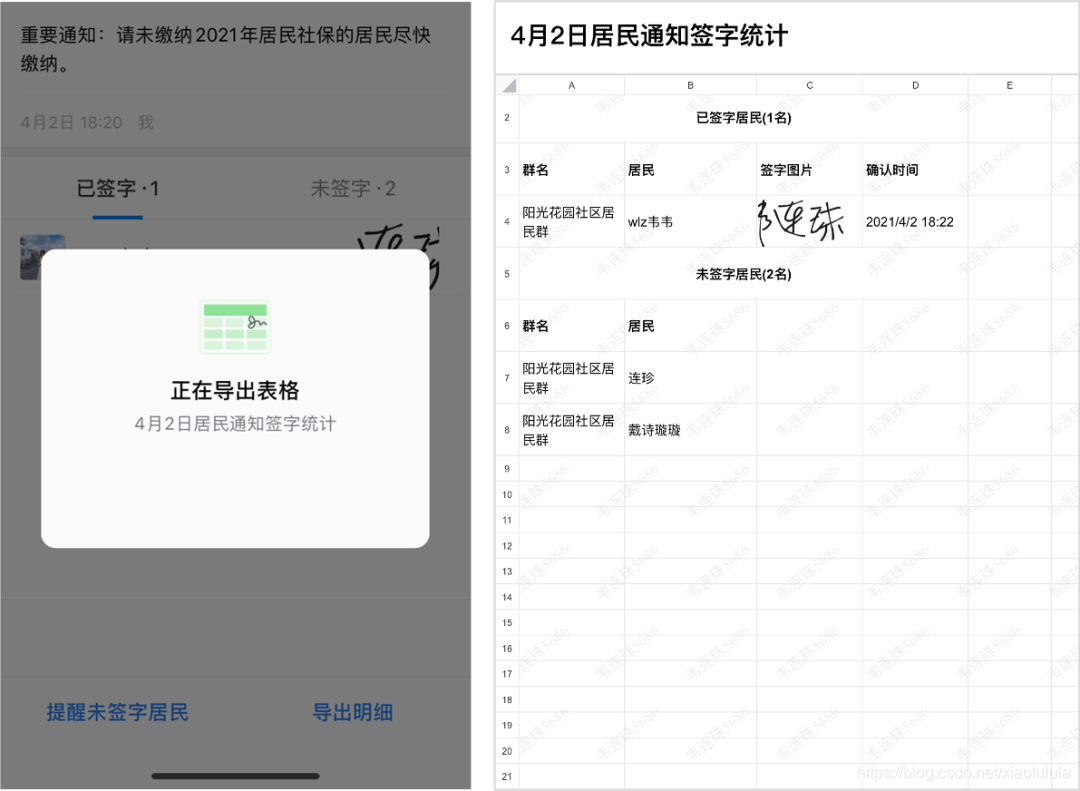Click the resident avatar thumbnail
The width and height of the screenshot is (1080, 791).
pos(42,257)
